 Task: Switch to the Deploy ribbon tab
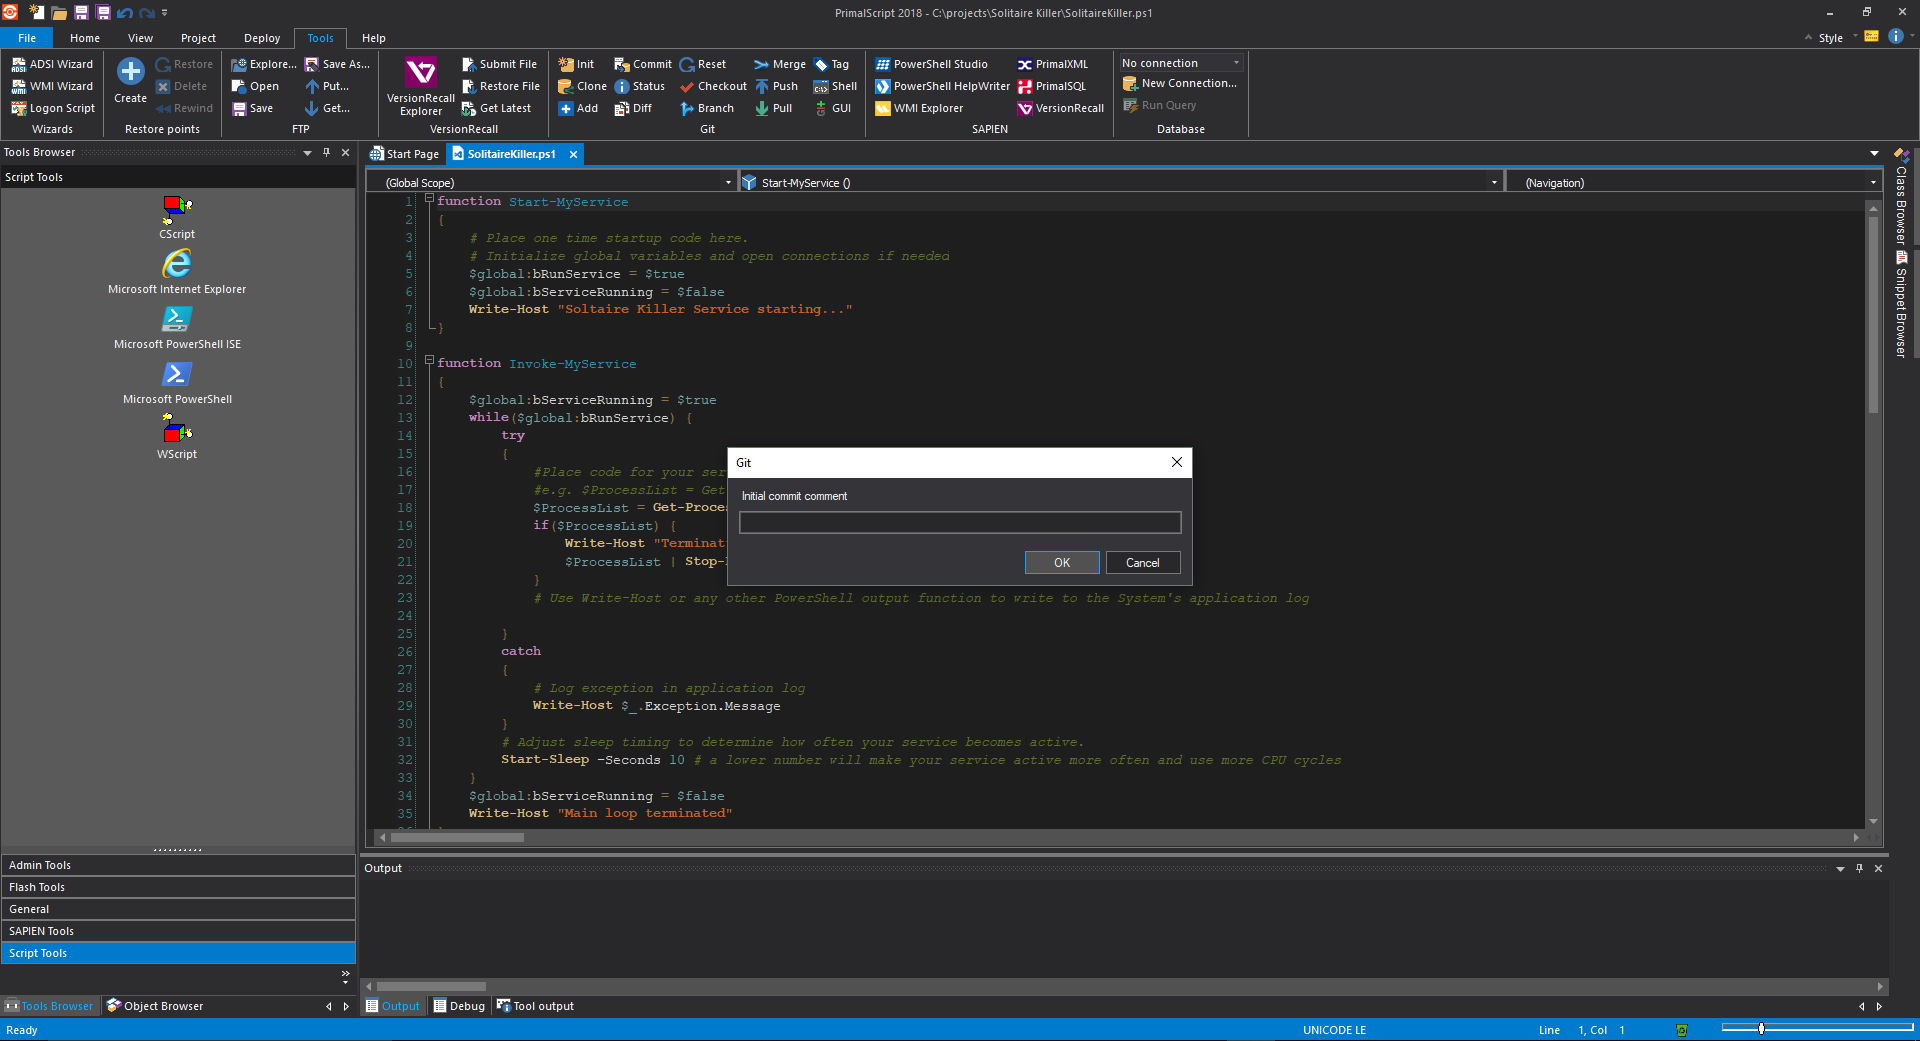(262, 38)
